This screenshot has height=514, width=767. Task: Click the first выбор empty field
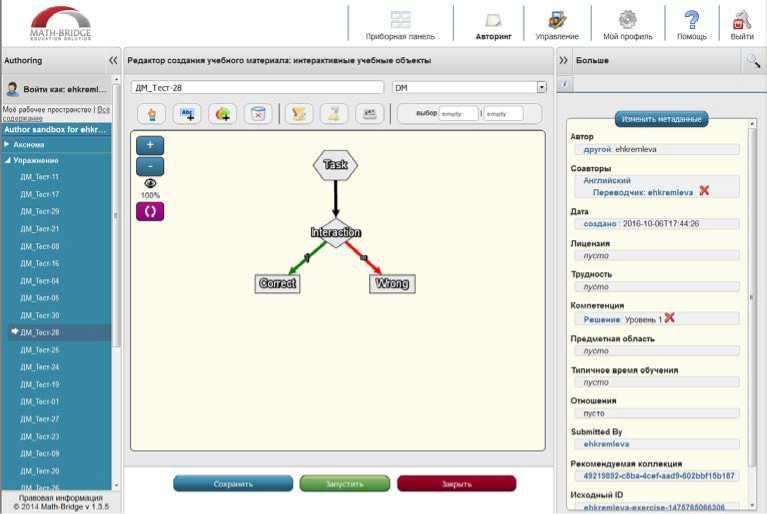click(458, 114)
